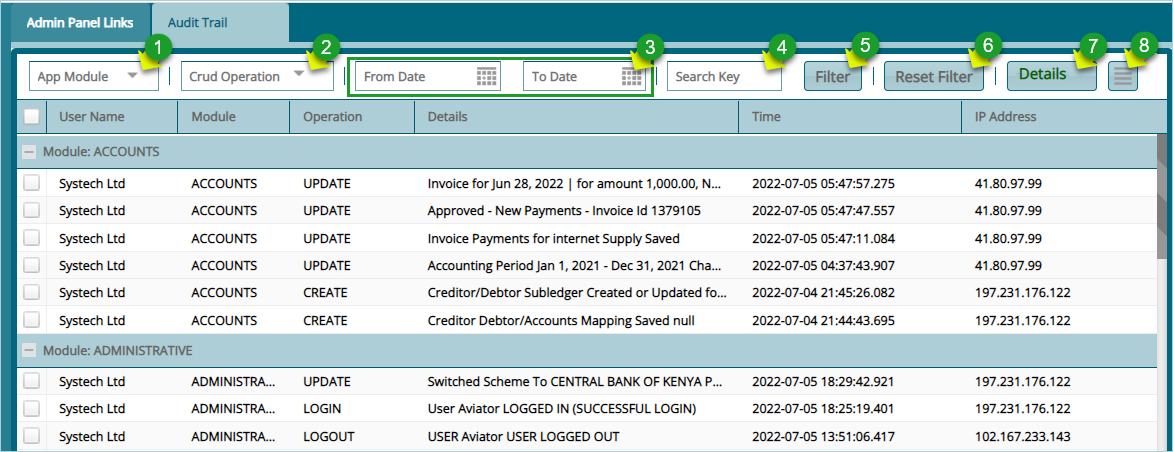This screenshot has height=452, width=1173.
Task: Select the time cell 2022-07-05 05:47:57.275
Action: coord(823,184)
